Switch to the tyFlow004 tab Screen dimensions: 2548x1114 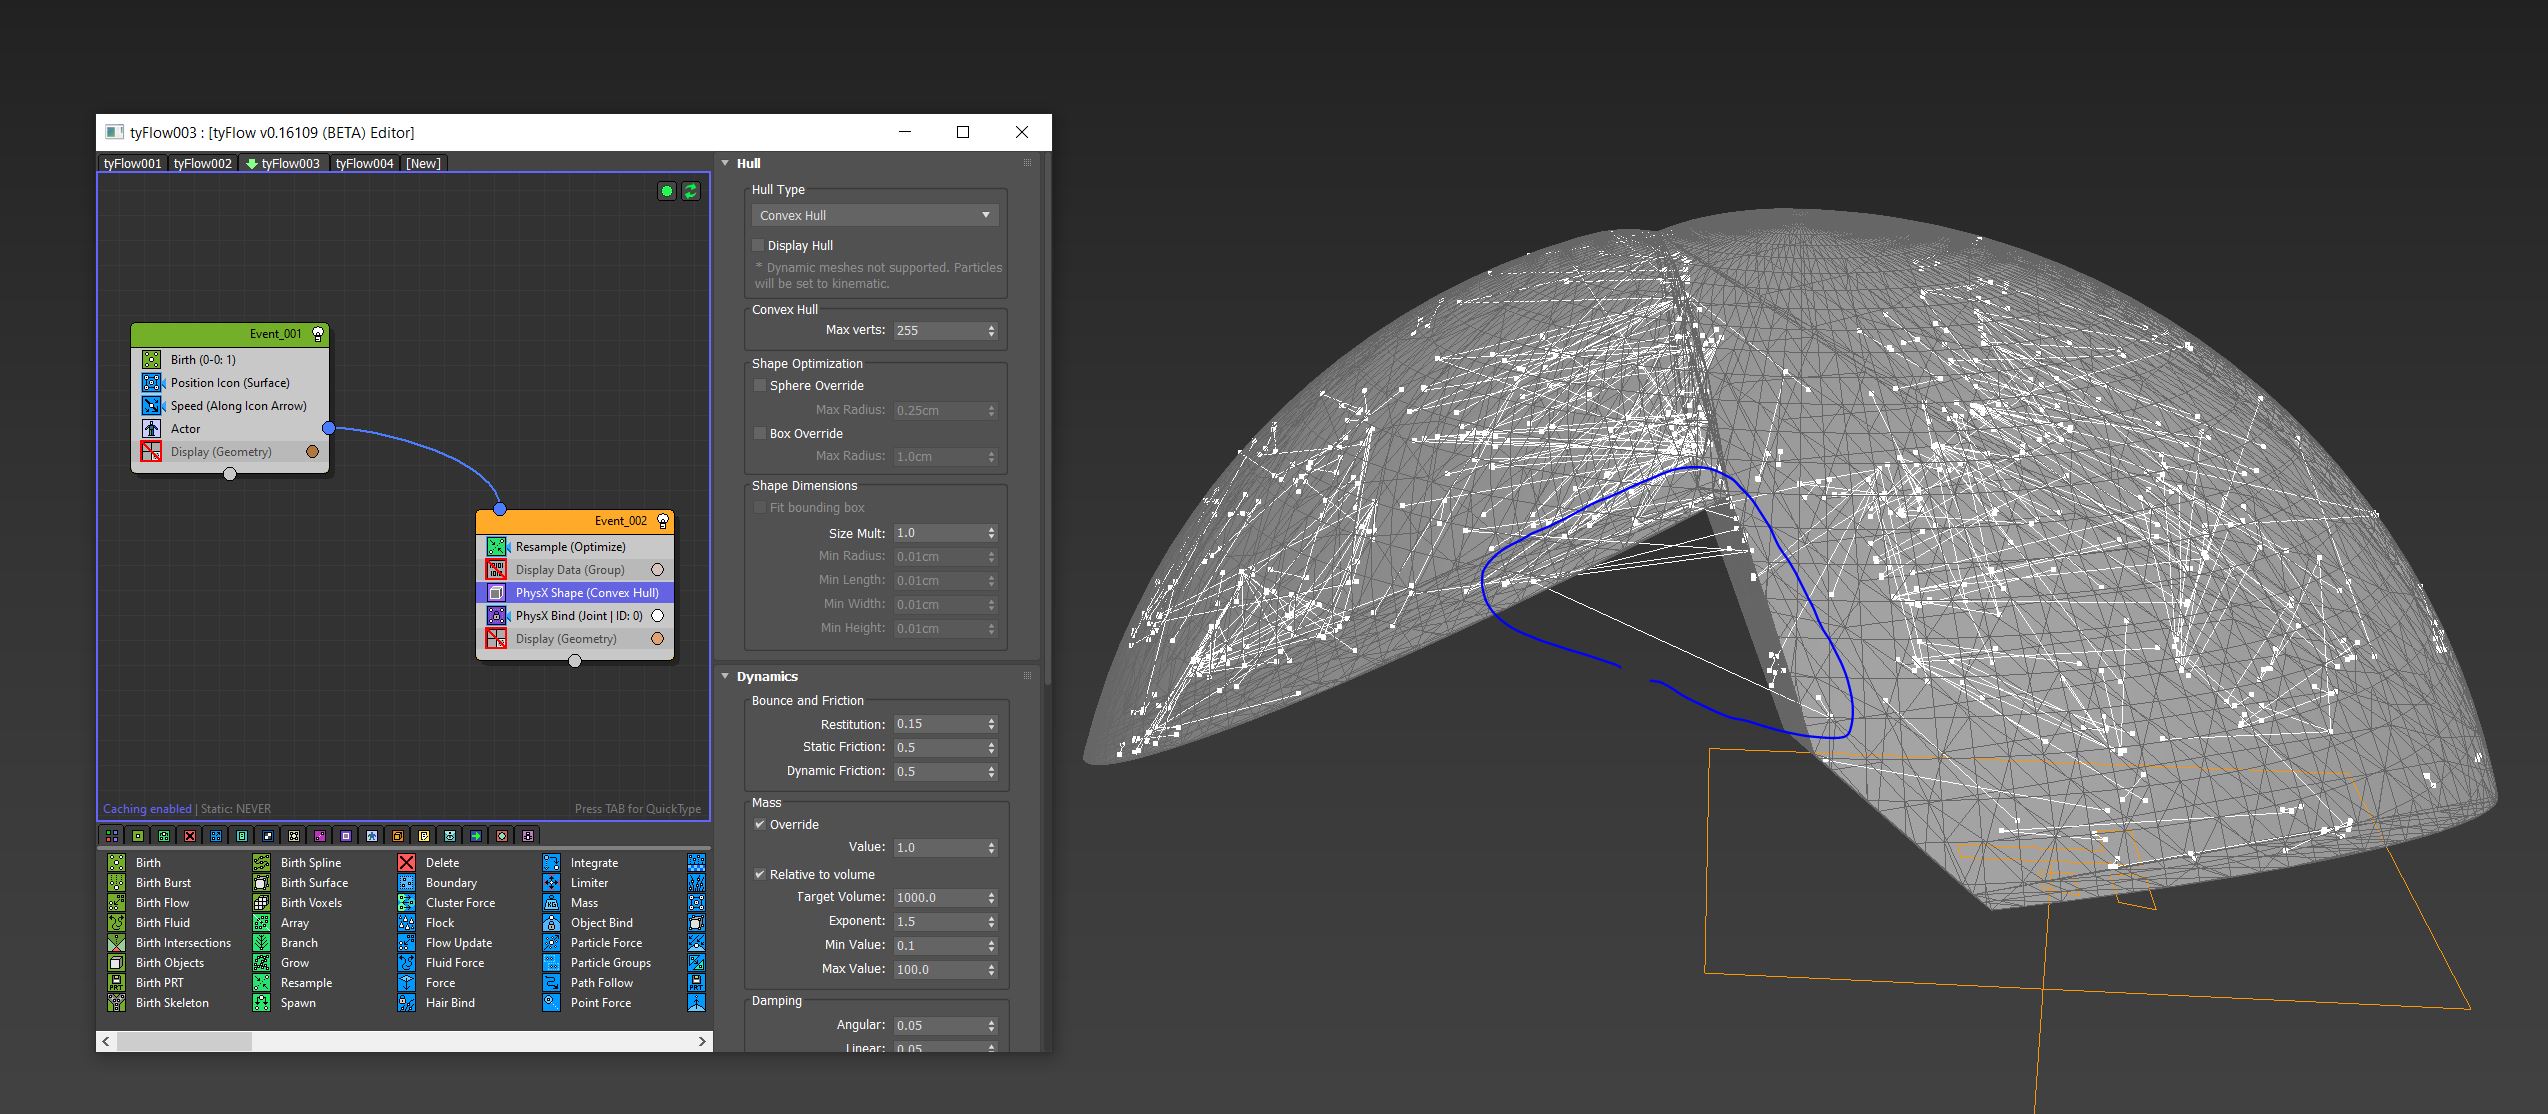click(365, 163)
